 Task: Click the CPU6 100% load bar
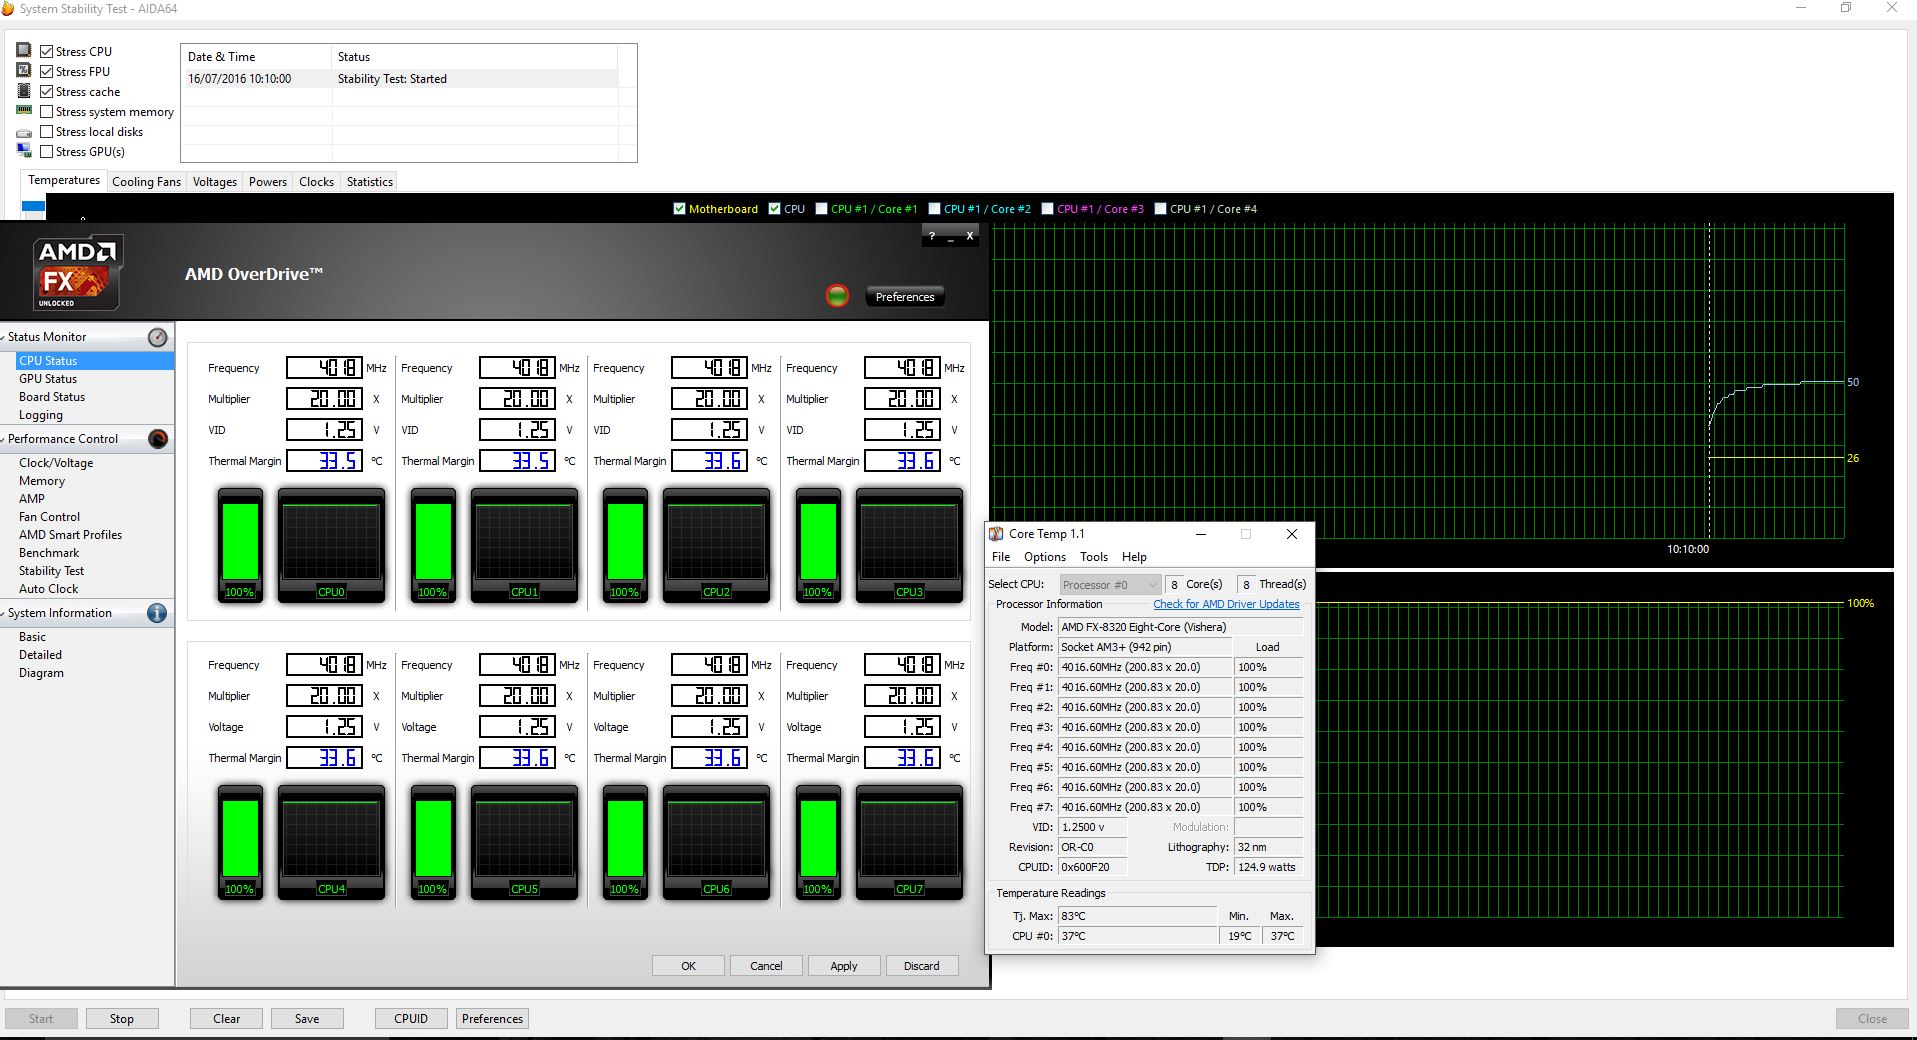(625, 842)
